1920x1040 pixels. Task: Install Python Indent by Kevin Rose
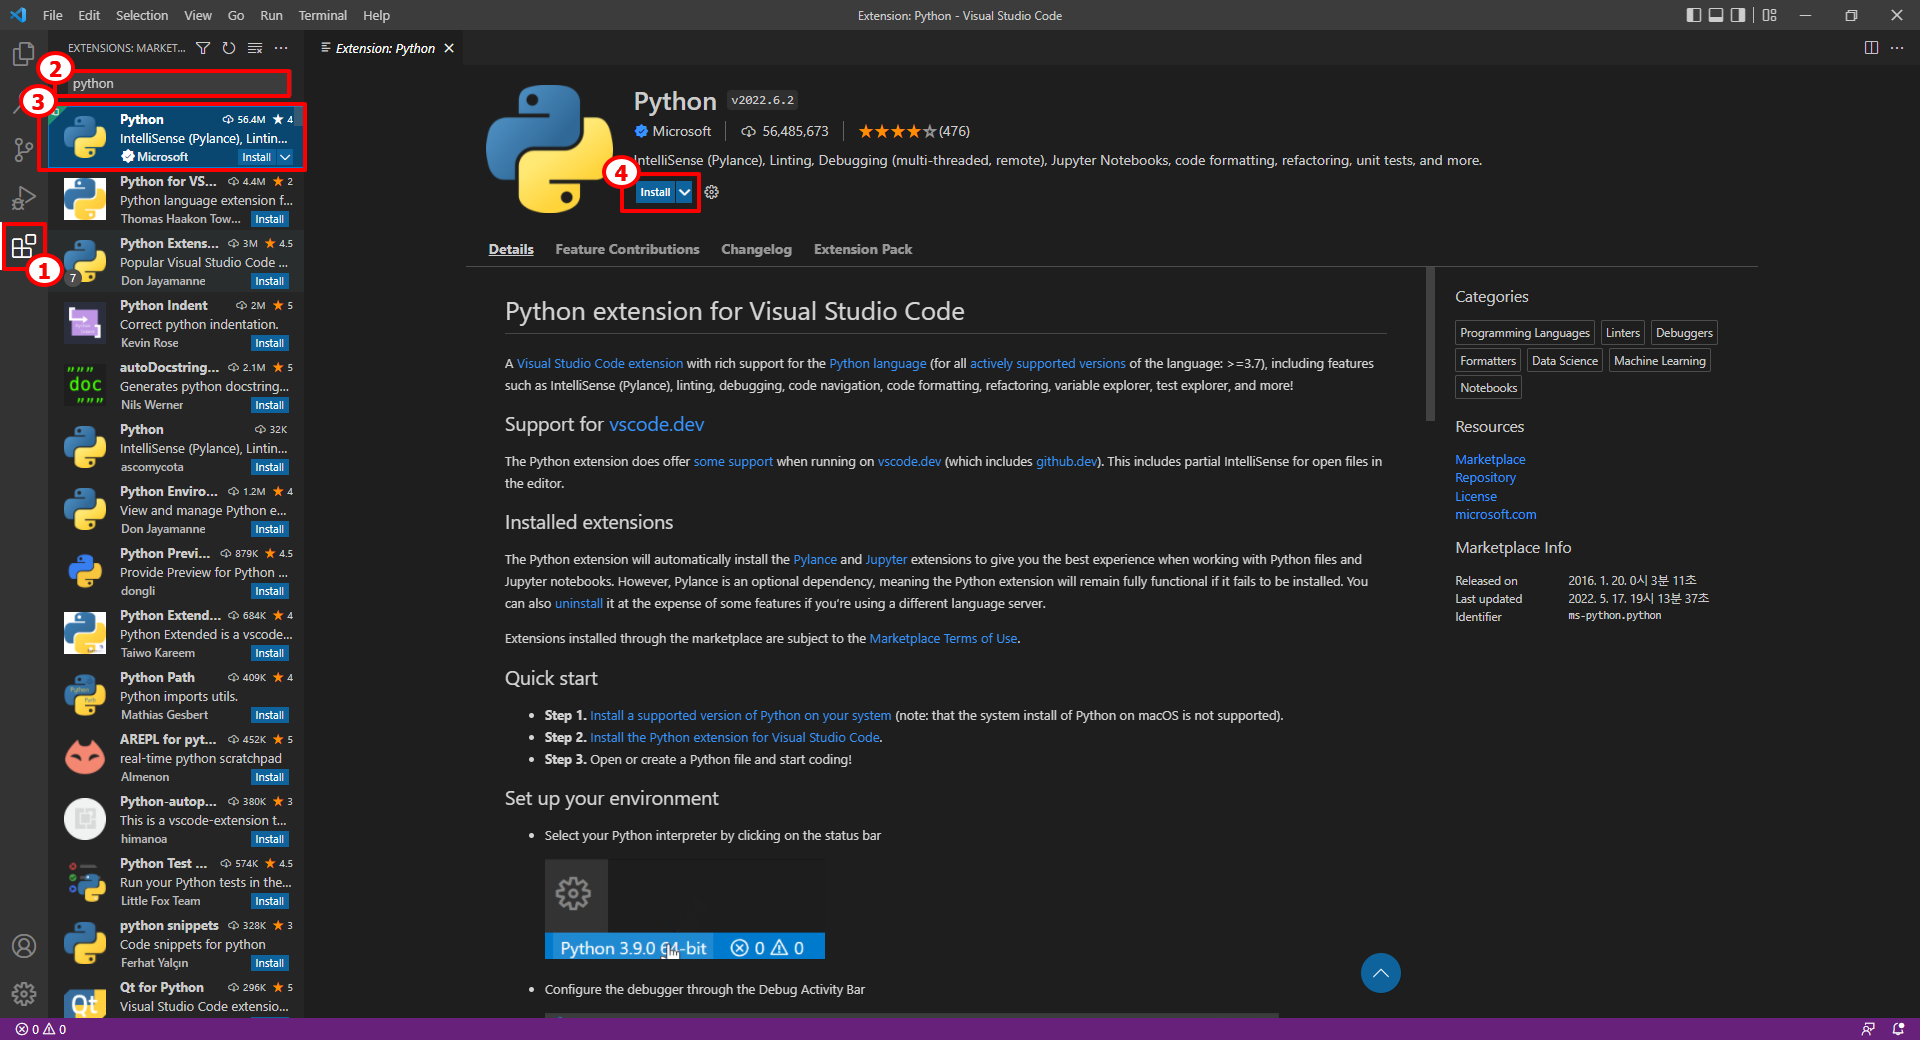[269, 343]
